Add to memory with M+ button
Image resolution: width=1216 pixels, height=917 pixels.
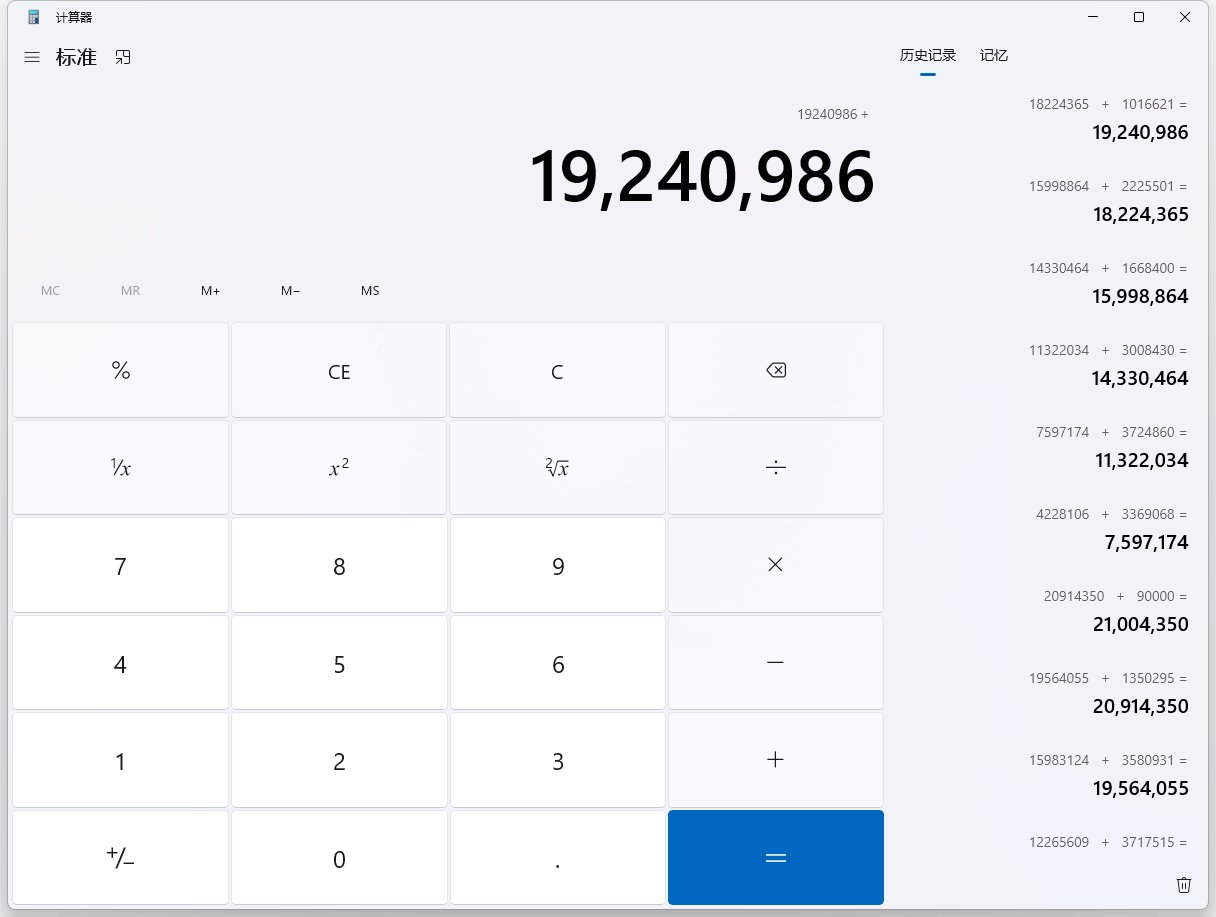click(x=210, y=291)
